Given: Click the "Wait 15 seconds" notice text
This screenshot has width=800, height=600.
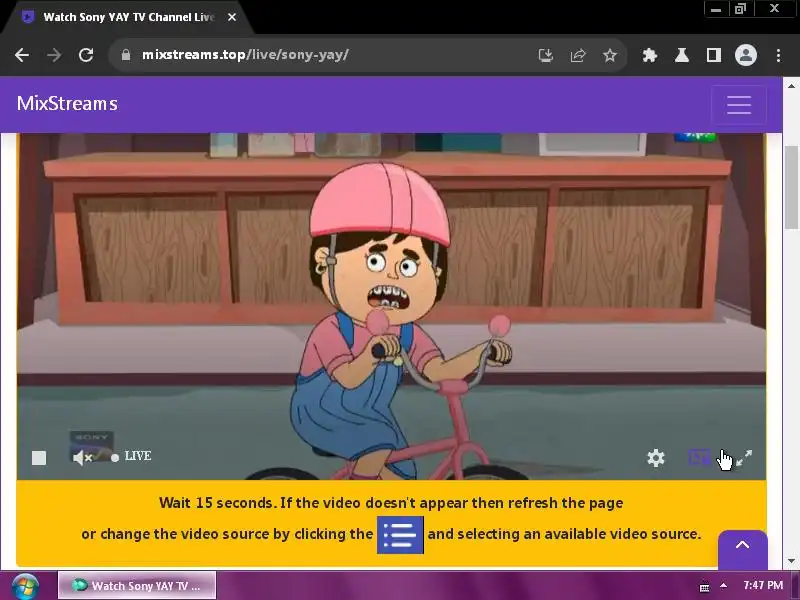Looking at the screenshot, I should [x=391, y=503].
